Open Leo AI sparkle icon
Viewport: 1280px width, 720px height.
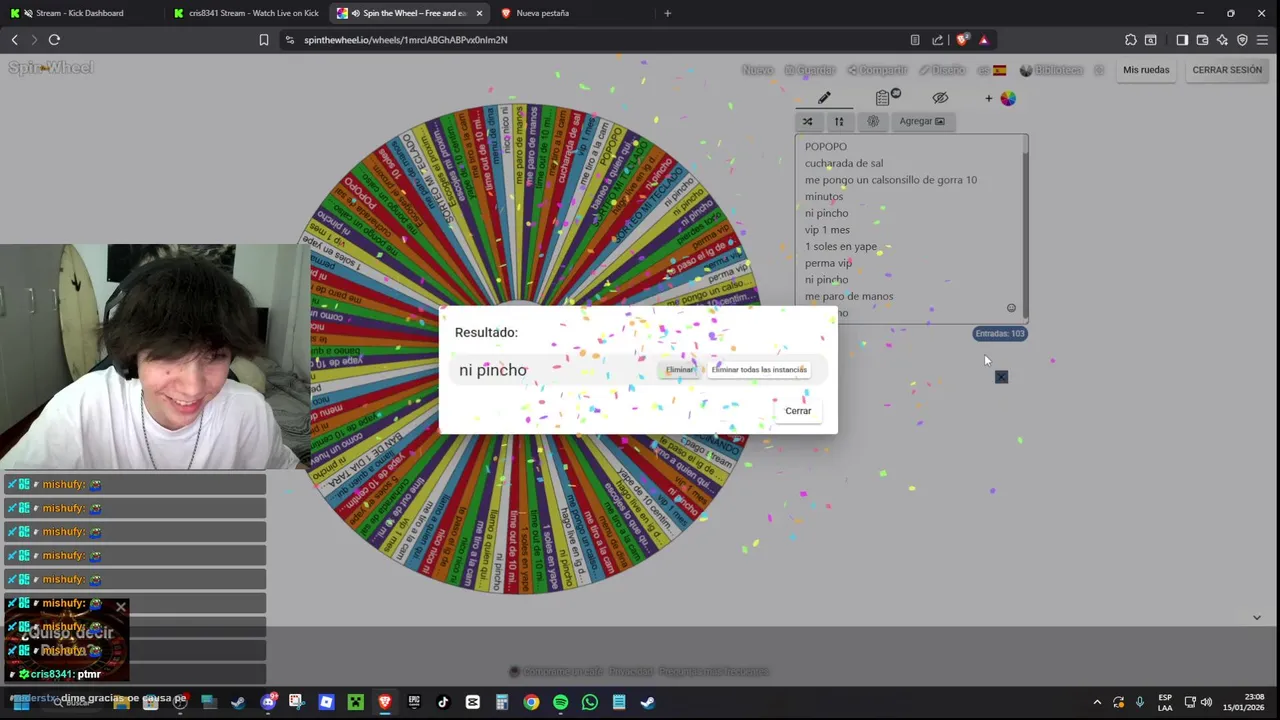pyautogui.click(x=1222, y=40)
